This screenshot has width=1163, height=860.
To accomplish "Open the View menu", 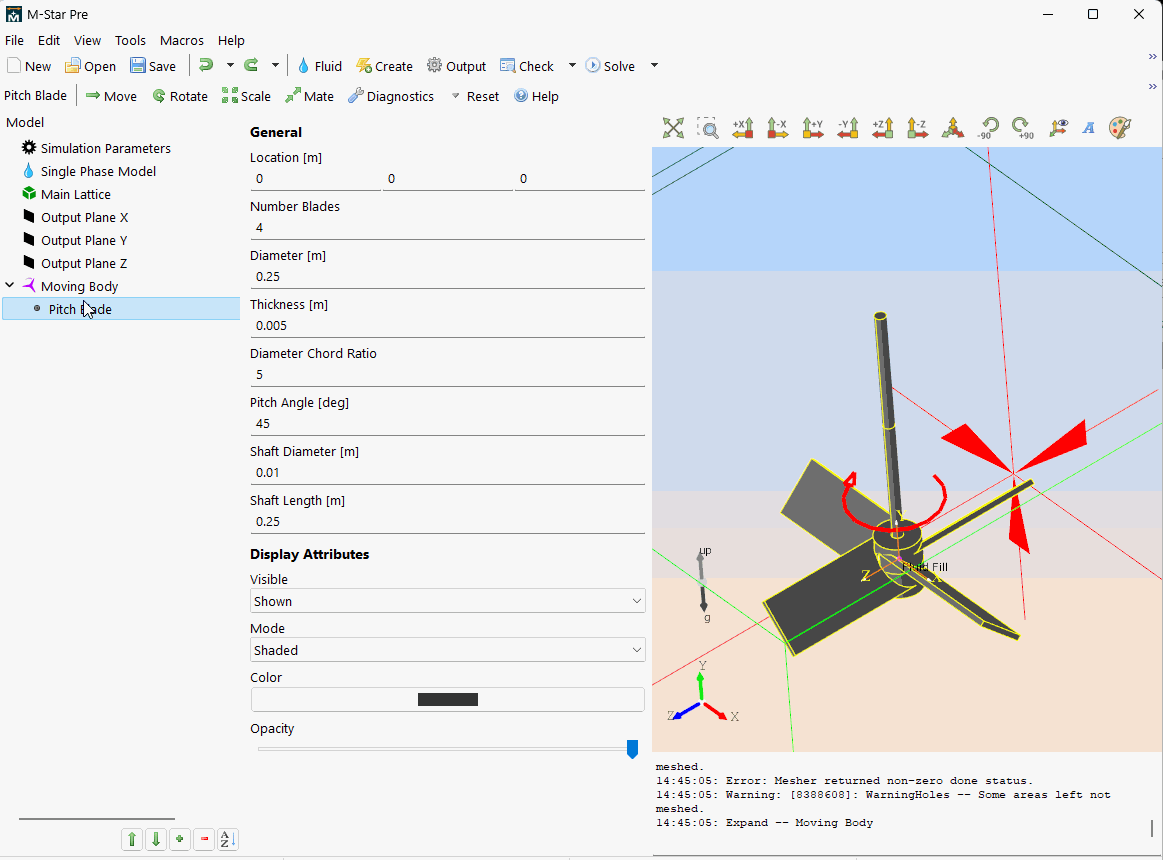I will [87, 40].
